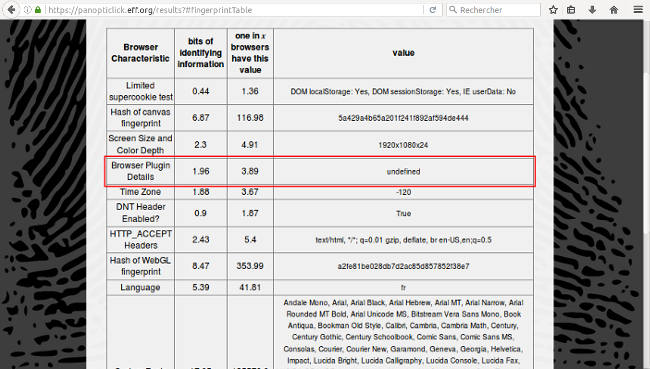
Task: Click 'Browser Plugin Details' row label
Action: 141,171
